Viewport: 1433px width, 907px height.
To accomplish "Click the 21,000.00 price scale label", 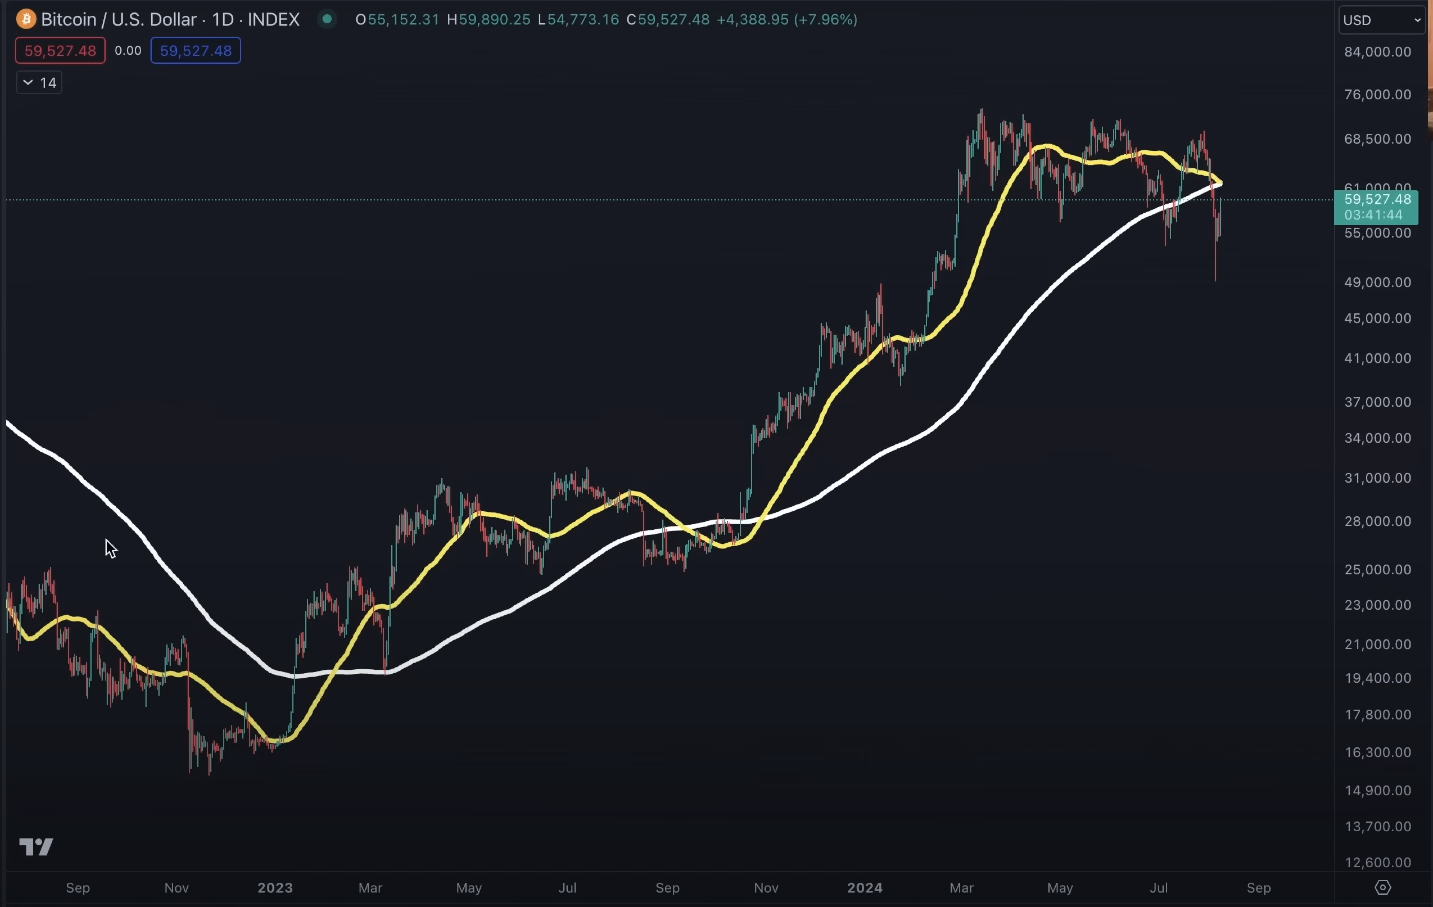I will pos(1378,645).
